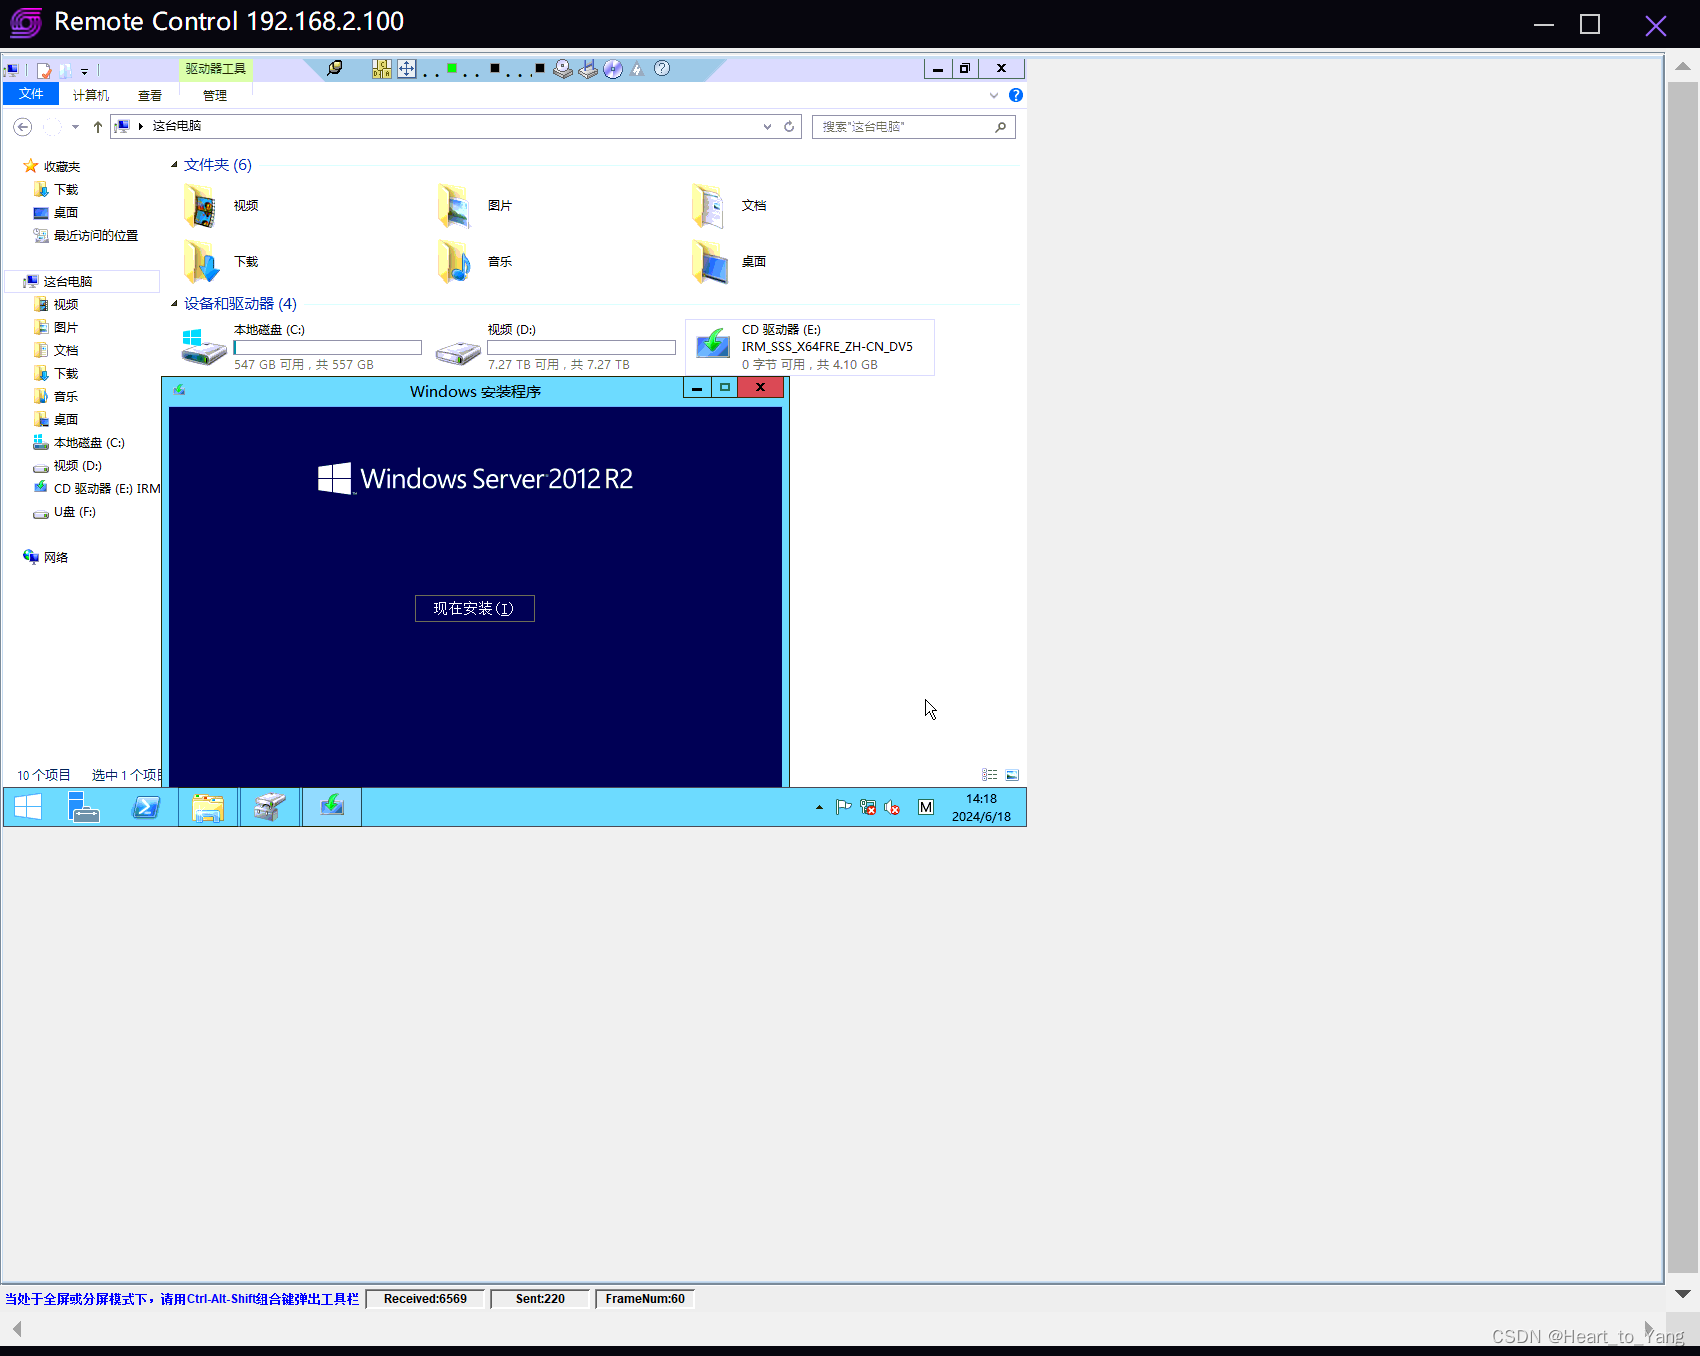Click the keyboard keys icon in KVM toolbar
Image resolution: width=1700 pixels, height=1356 pixels.
click(x=381, y=69)
